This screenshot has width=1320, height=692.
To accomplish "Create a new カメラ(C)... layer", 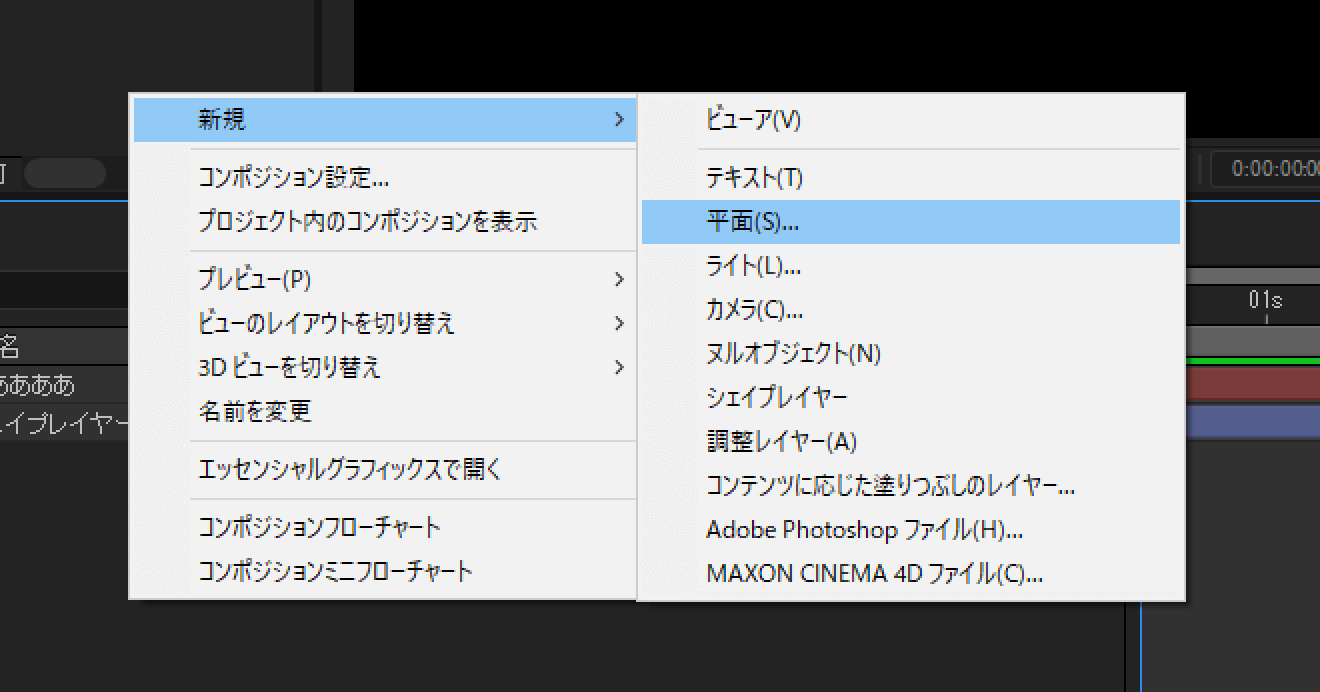I will tap(911, 310).
